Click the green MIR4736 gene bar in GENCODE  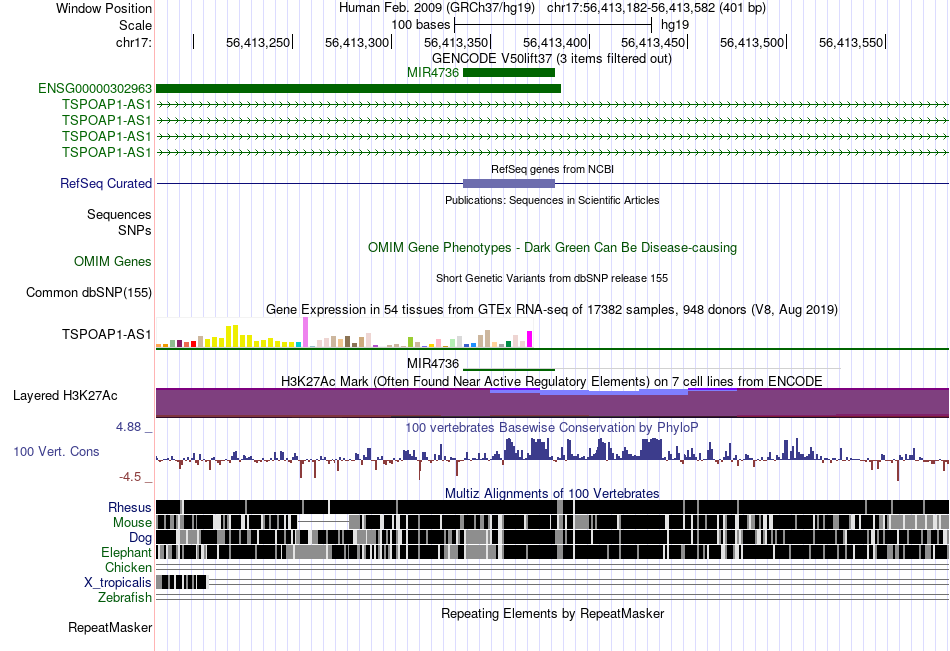(509, 73)
